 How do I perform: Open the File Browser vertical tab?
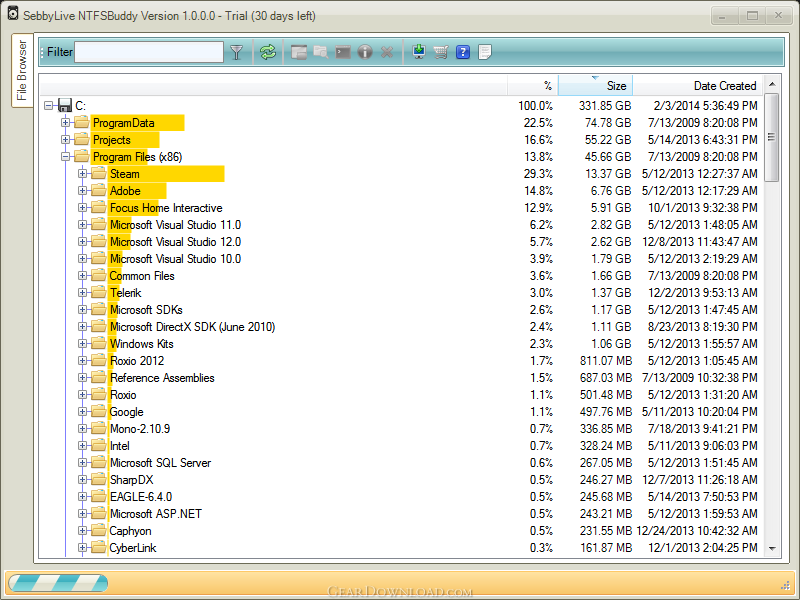coord(22,70)
